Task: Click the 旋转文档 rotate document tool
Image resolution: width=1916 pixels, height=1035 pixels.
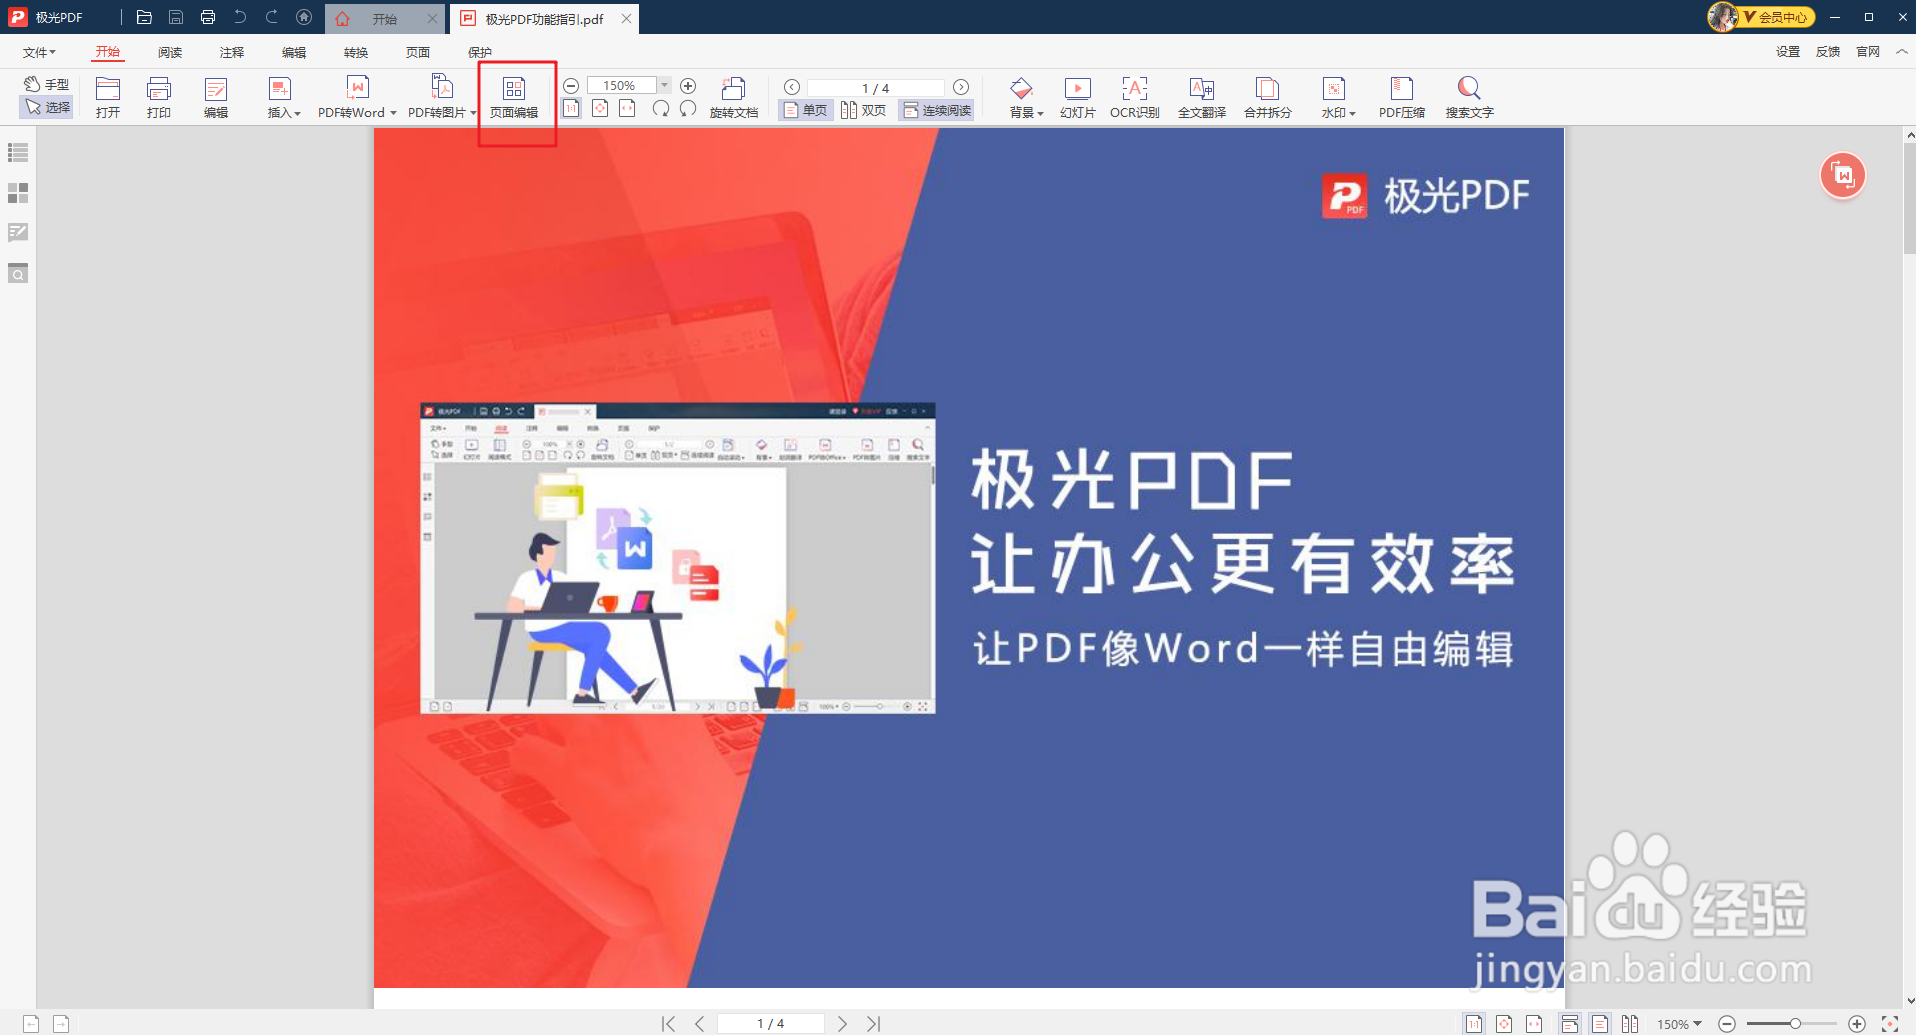Action: [734, 97]
